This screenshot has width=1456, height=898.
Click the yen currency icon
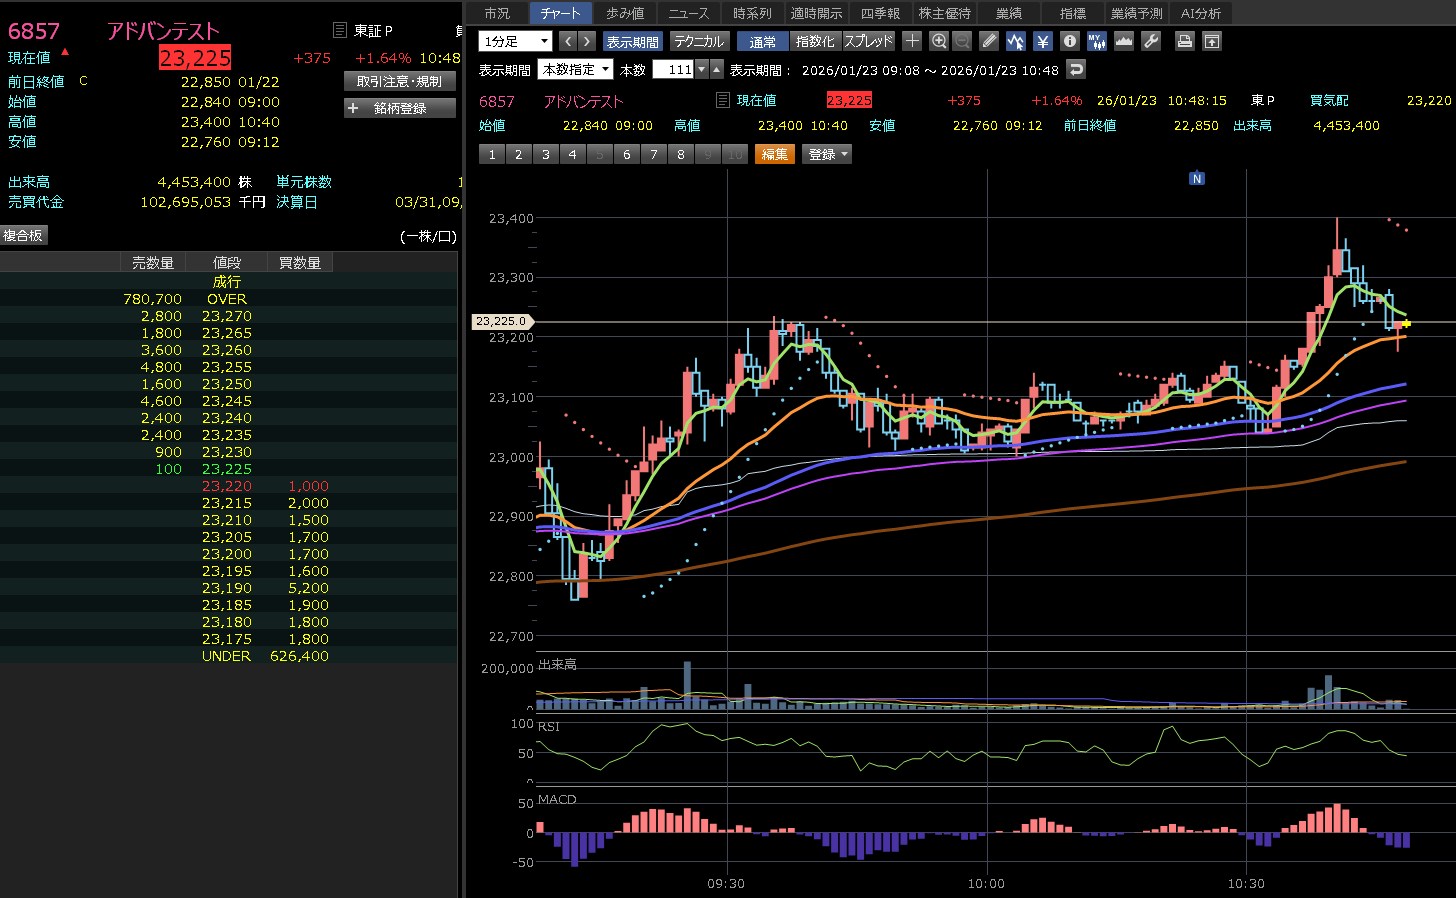[1043, 41]
